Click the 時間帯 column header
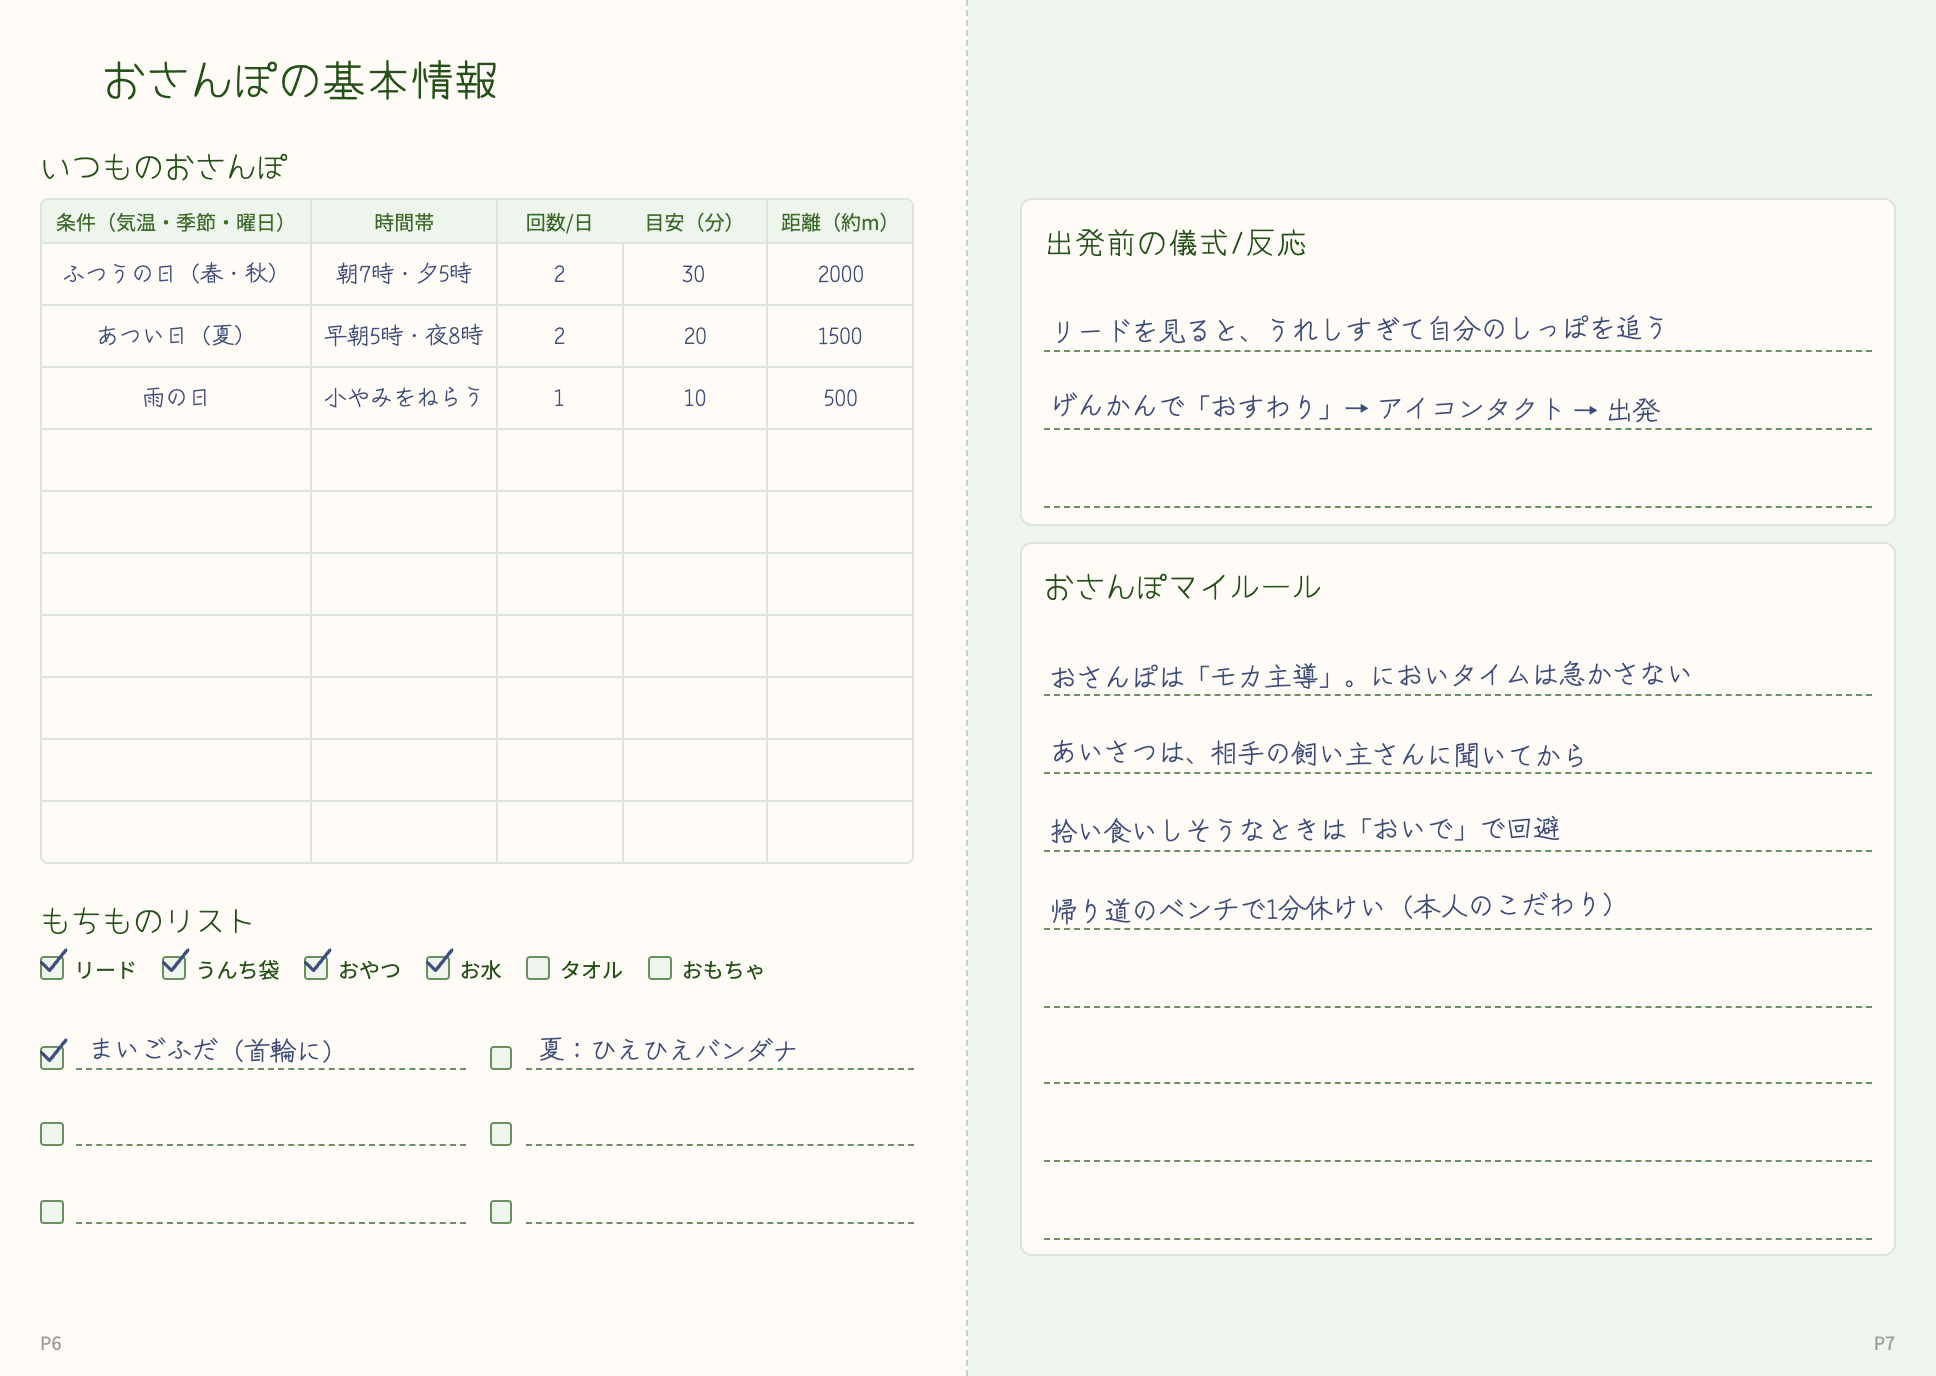Viewport: 1936px width, 1376px height. 404,222
